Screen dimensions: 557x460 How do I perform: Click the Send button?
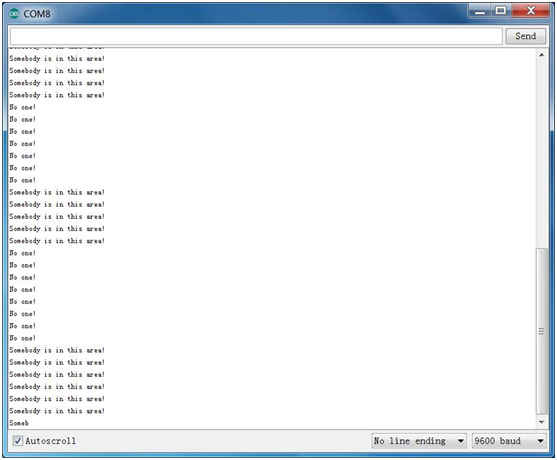(525, 36)
